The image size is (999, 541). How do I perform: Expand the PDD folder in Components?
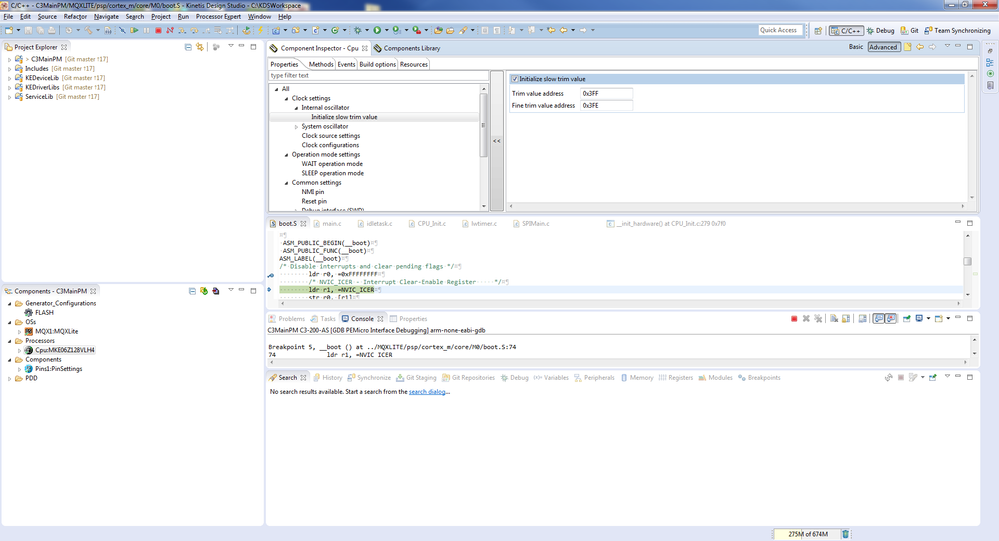pyautogui.click(x=9, y=379)
